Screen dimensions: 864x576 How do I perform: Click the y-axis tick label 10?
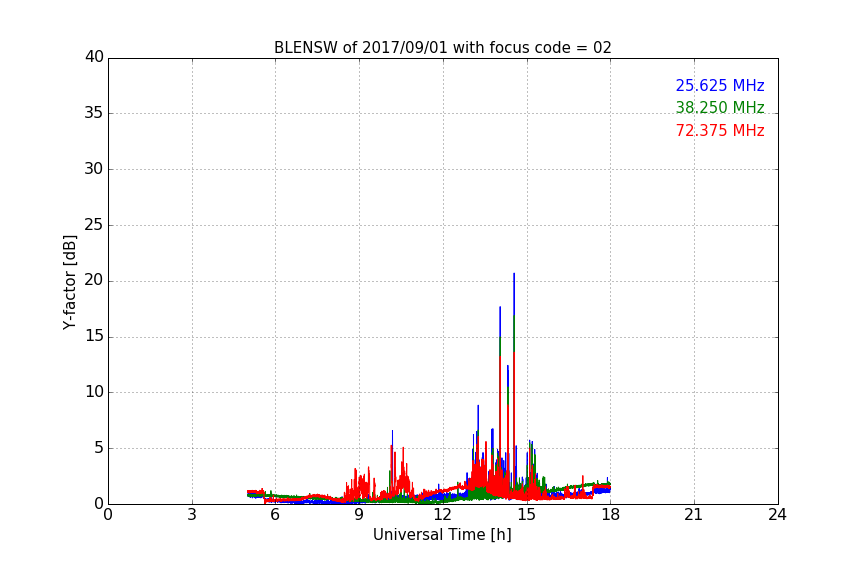tap(94, 392)
